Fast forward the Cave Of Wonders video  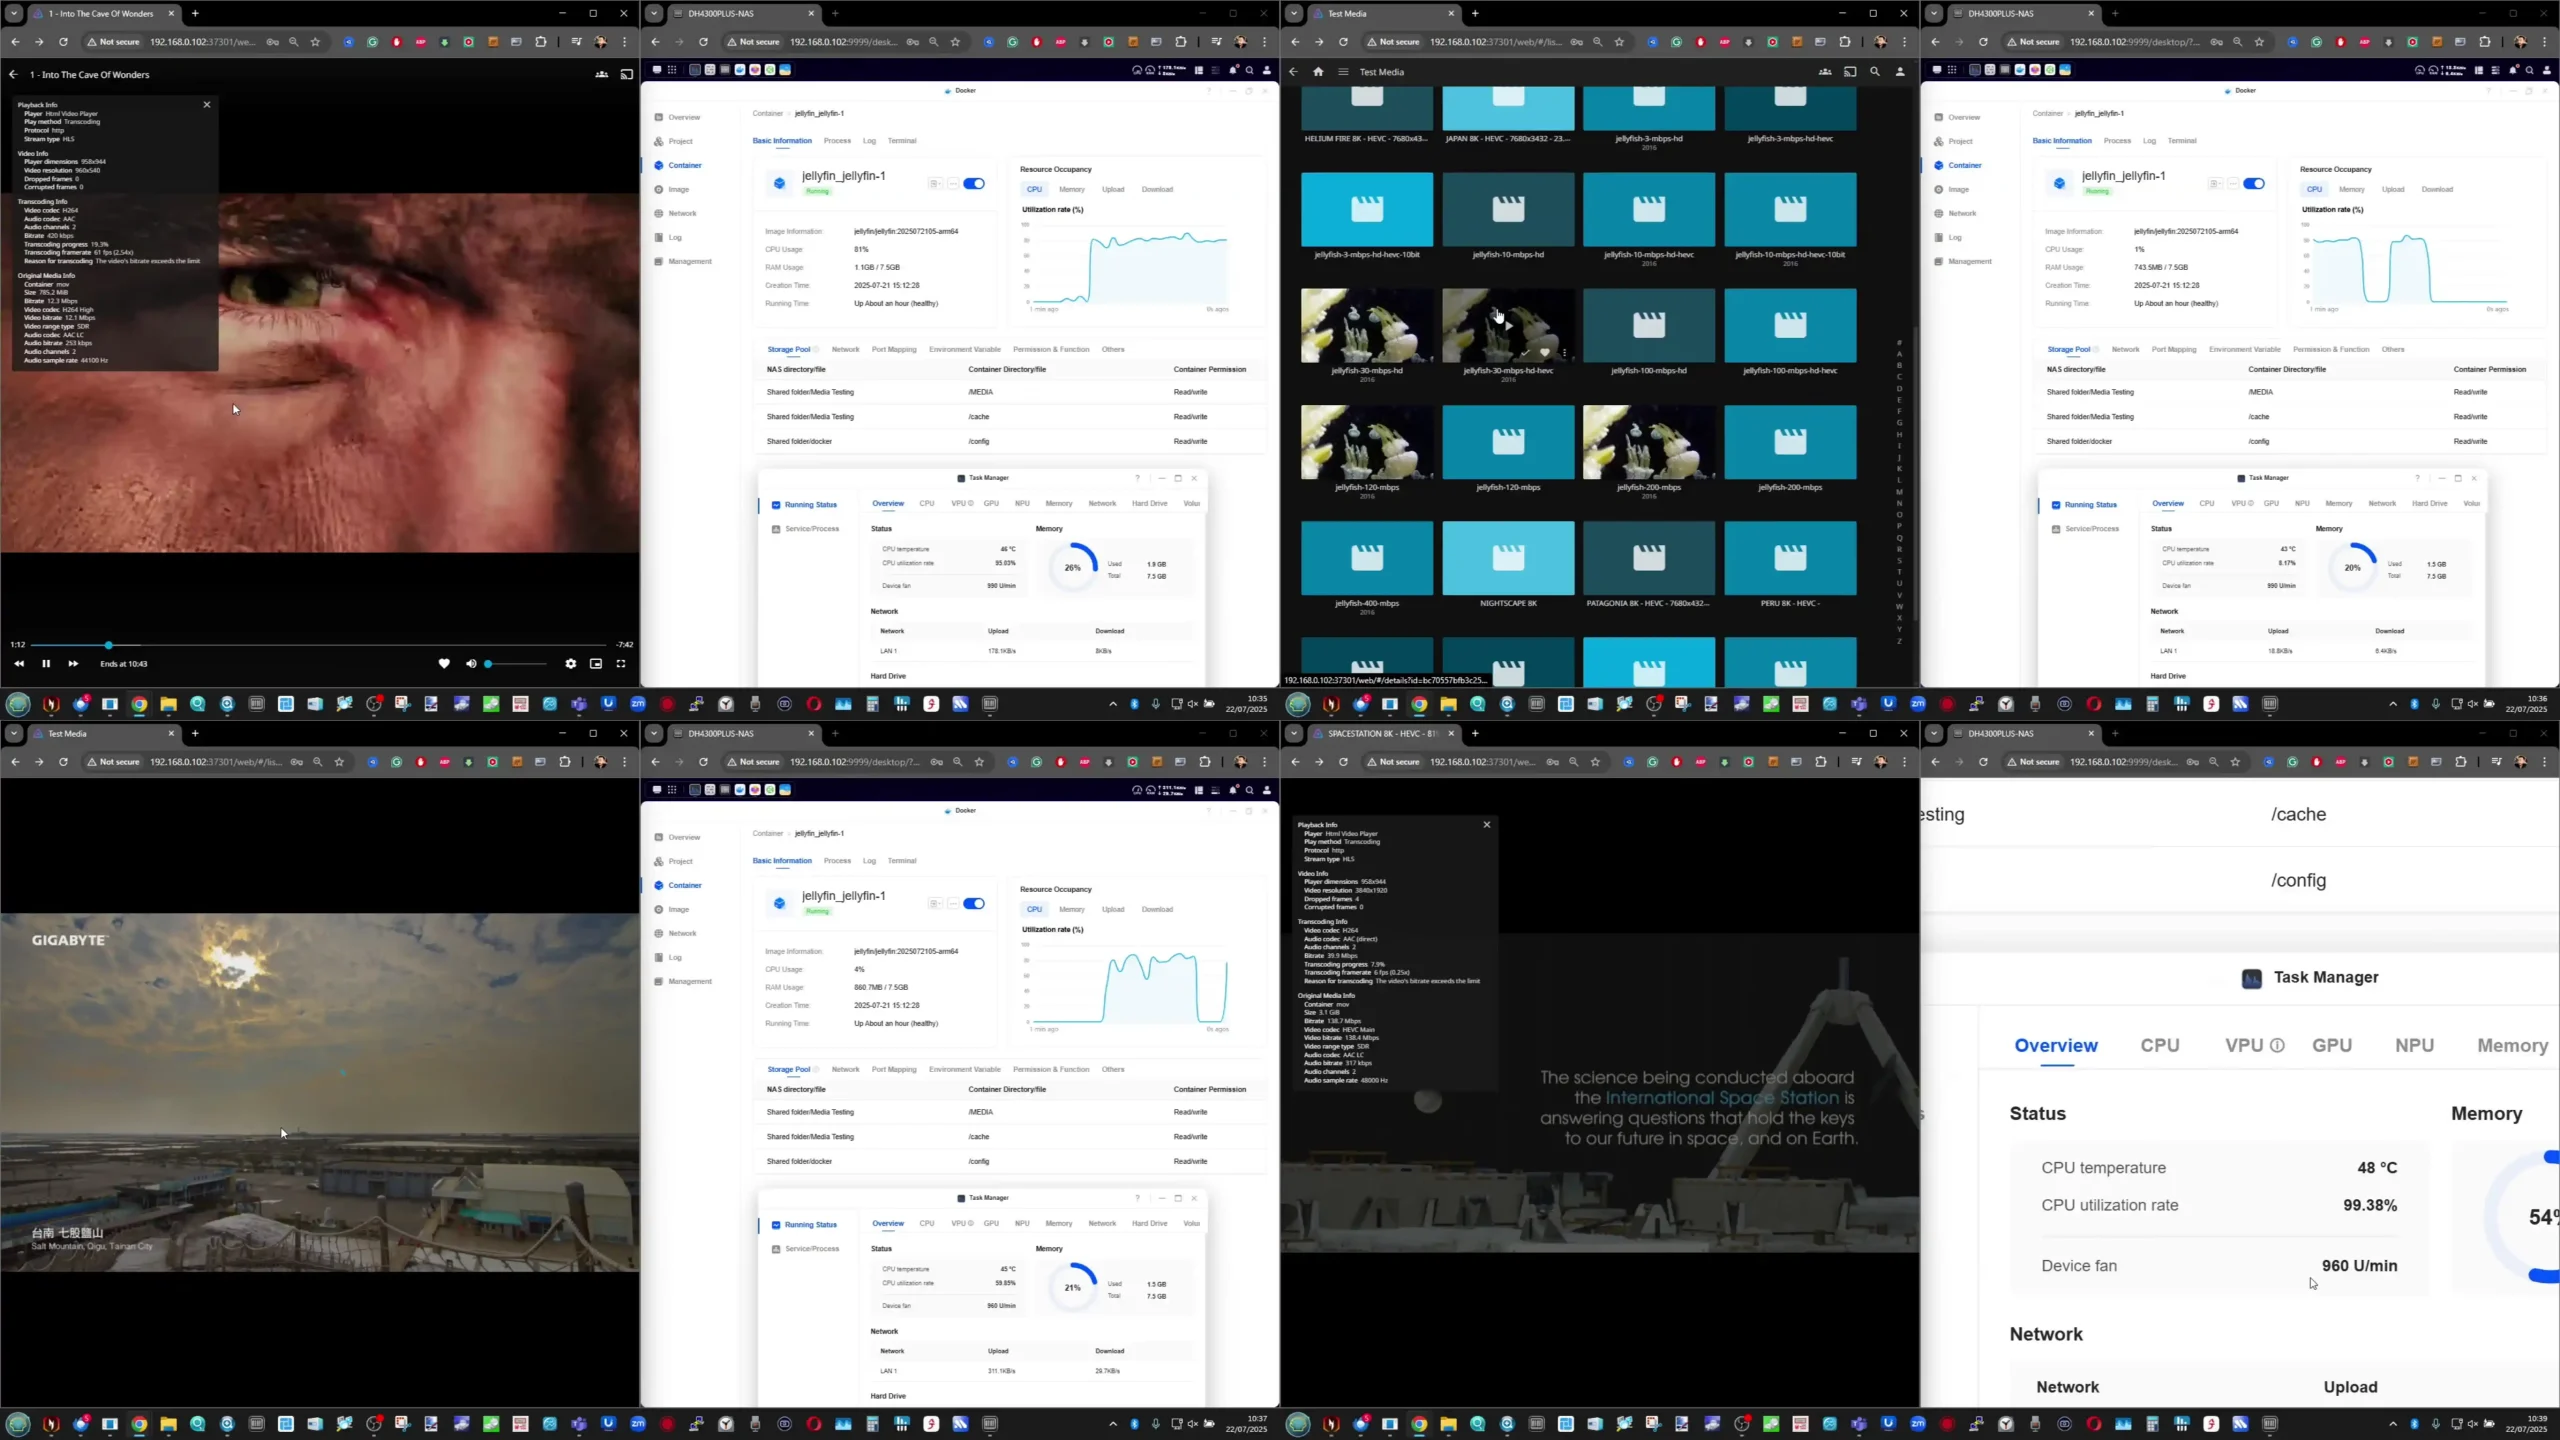tap(73, 664)
